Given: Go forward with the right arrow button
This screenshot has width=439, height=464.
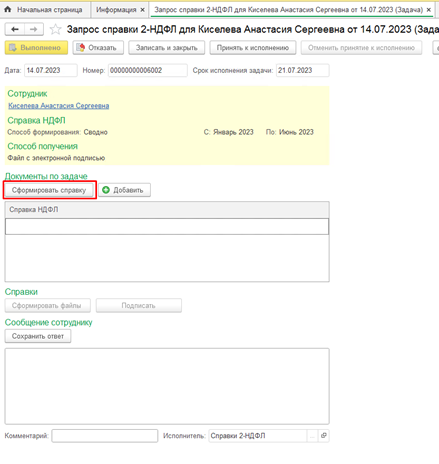Looking at the screenshot, I should (34, 29).
